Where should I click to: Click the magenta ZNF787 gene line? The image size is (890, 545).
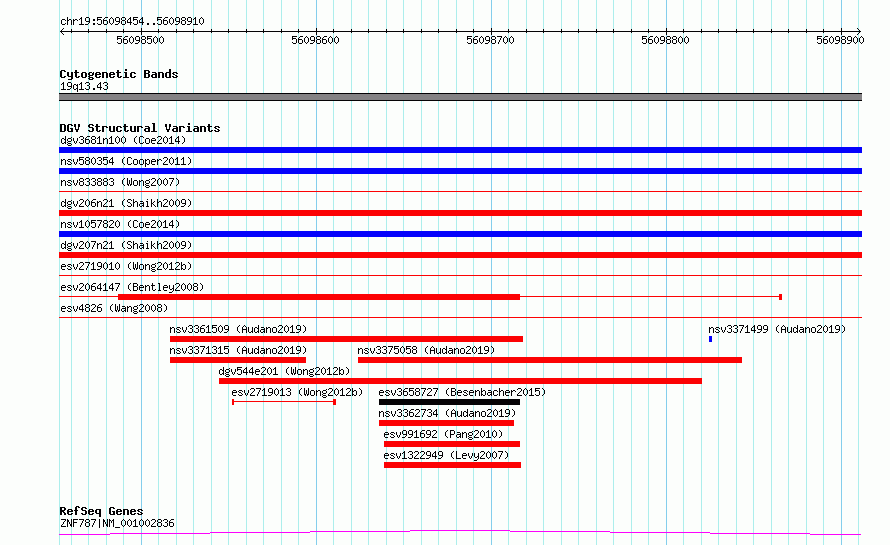pos(460,533)
